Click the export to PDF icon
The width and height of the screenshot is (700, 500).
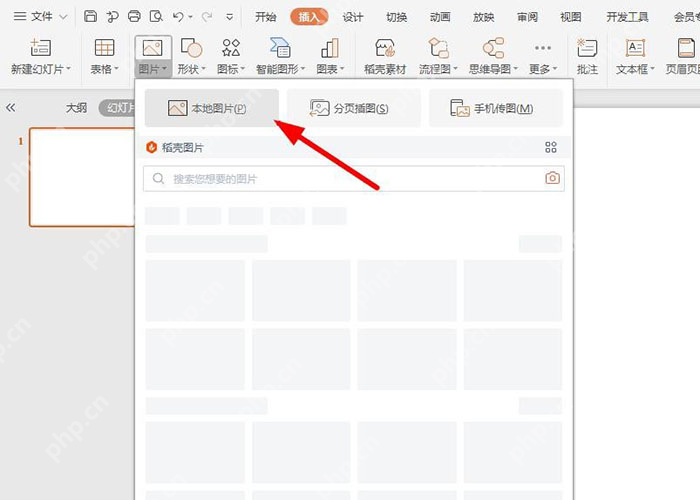click(x=112, y=17)
